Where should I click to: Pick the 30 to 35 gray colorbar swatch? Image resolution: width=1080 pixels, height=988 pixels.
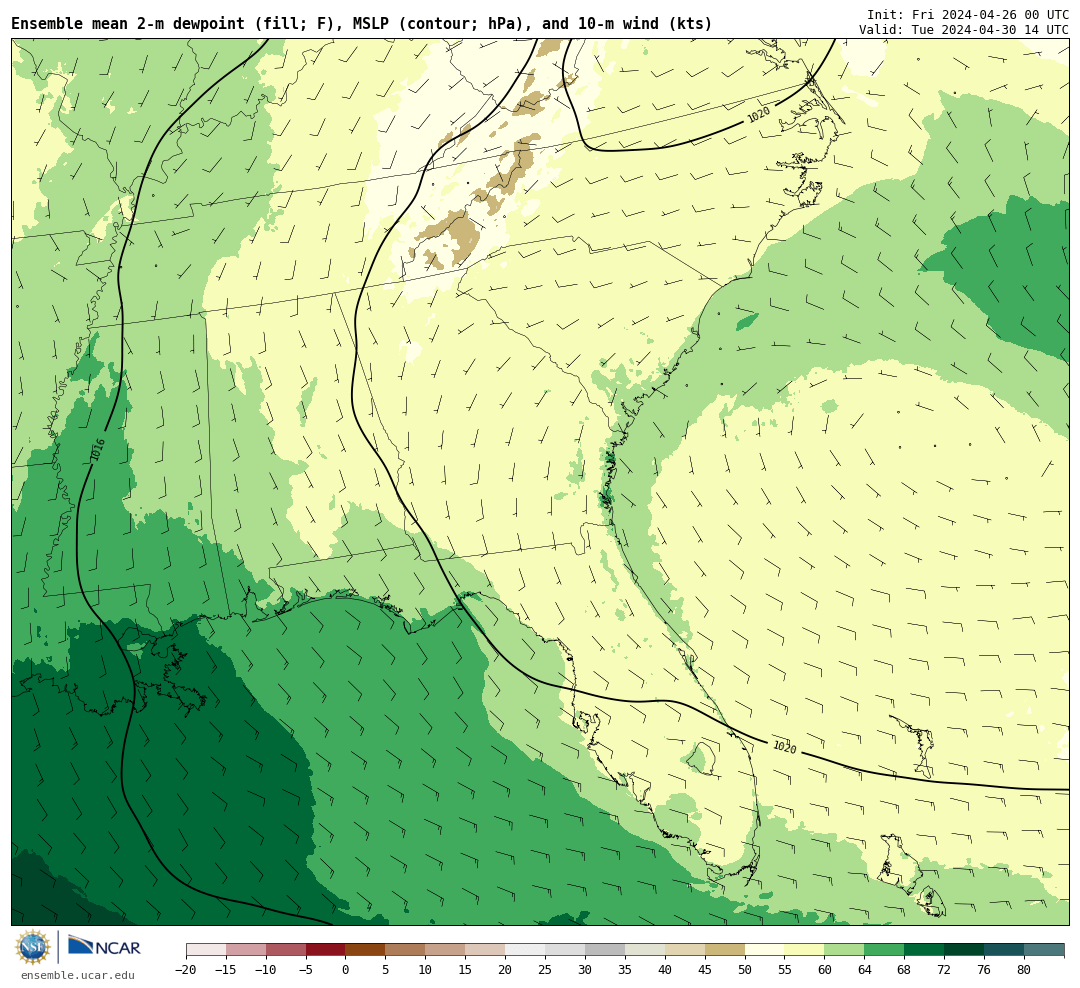605,950
